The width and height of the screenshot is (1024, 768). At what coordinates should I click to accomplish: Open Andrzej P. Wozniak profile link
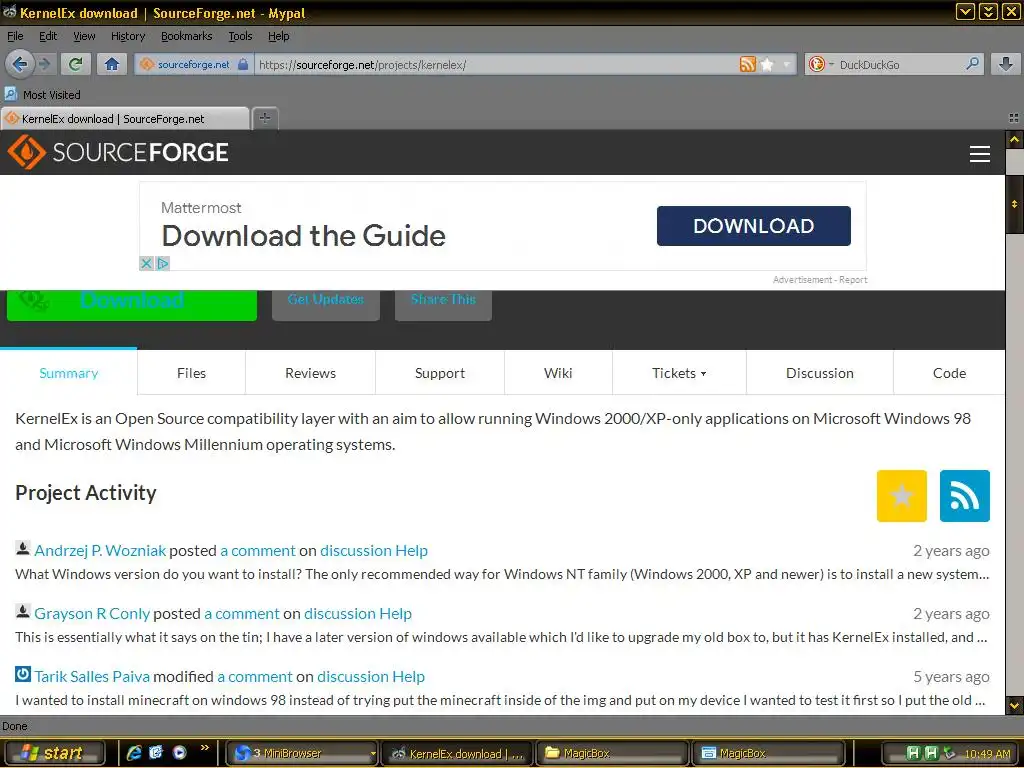click(100, 551)
